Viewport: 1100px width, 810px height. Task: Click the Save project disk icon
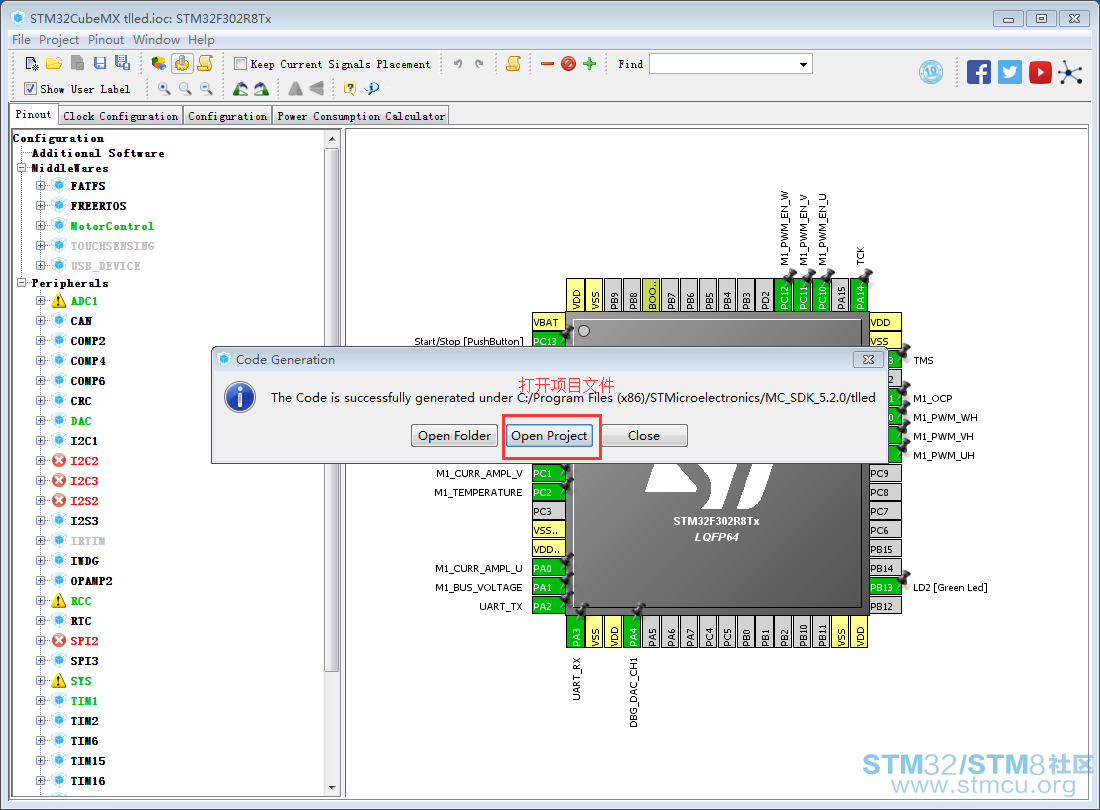coord(100,64)
